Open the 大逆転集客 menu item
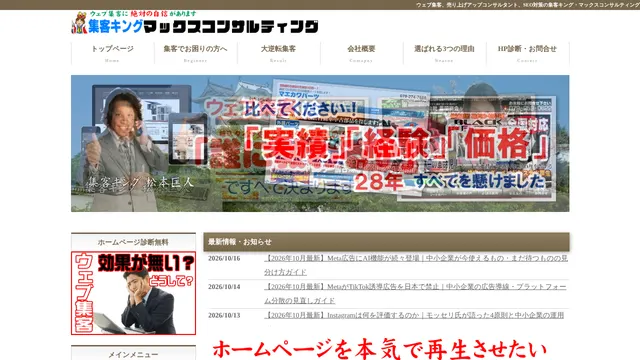This screenshot has height=360, width=640. pyautogui.click(x=278, y=53)
